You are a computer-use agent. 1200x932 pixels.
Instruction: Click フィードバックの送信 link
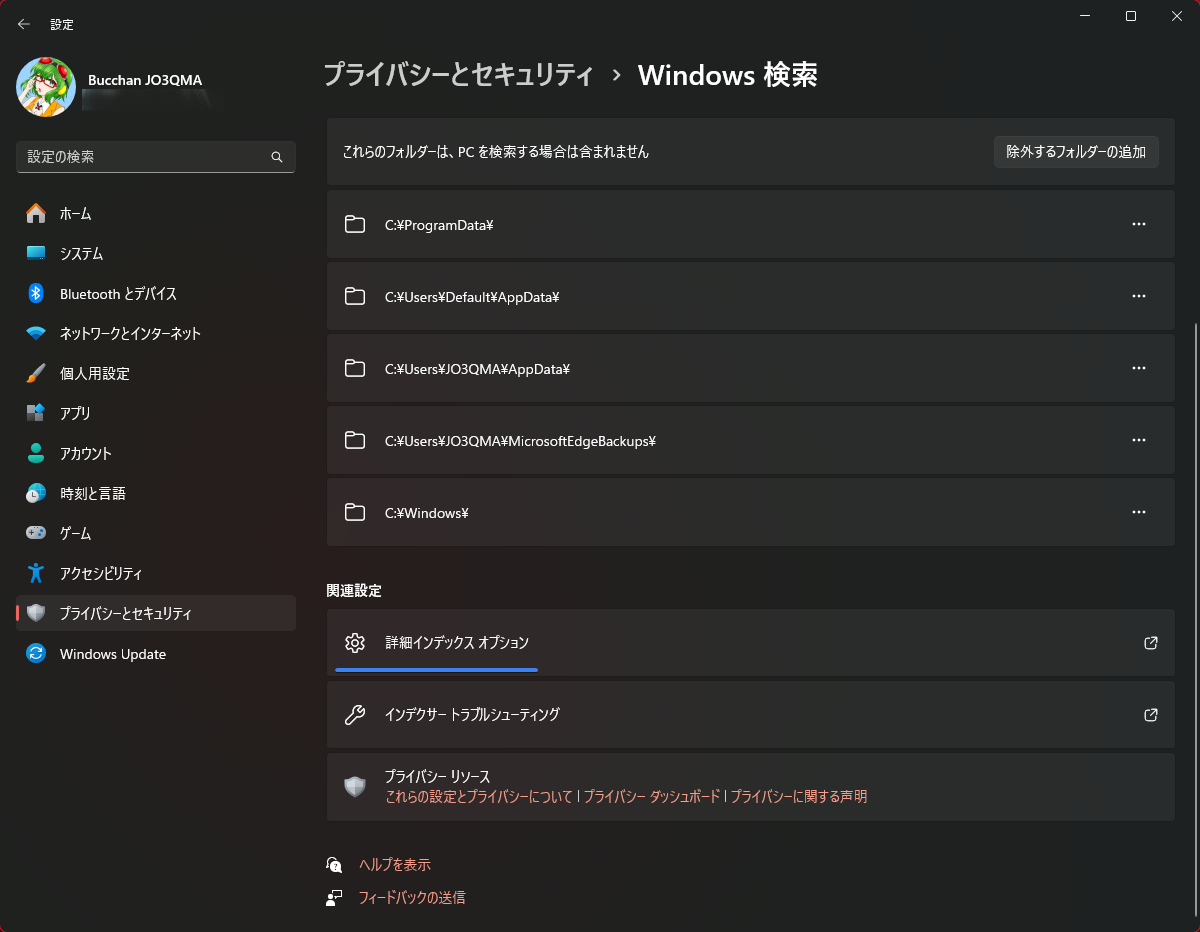pyautogui.click(x=412, y=898)
